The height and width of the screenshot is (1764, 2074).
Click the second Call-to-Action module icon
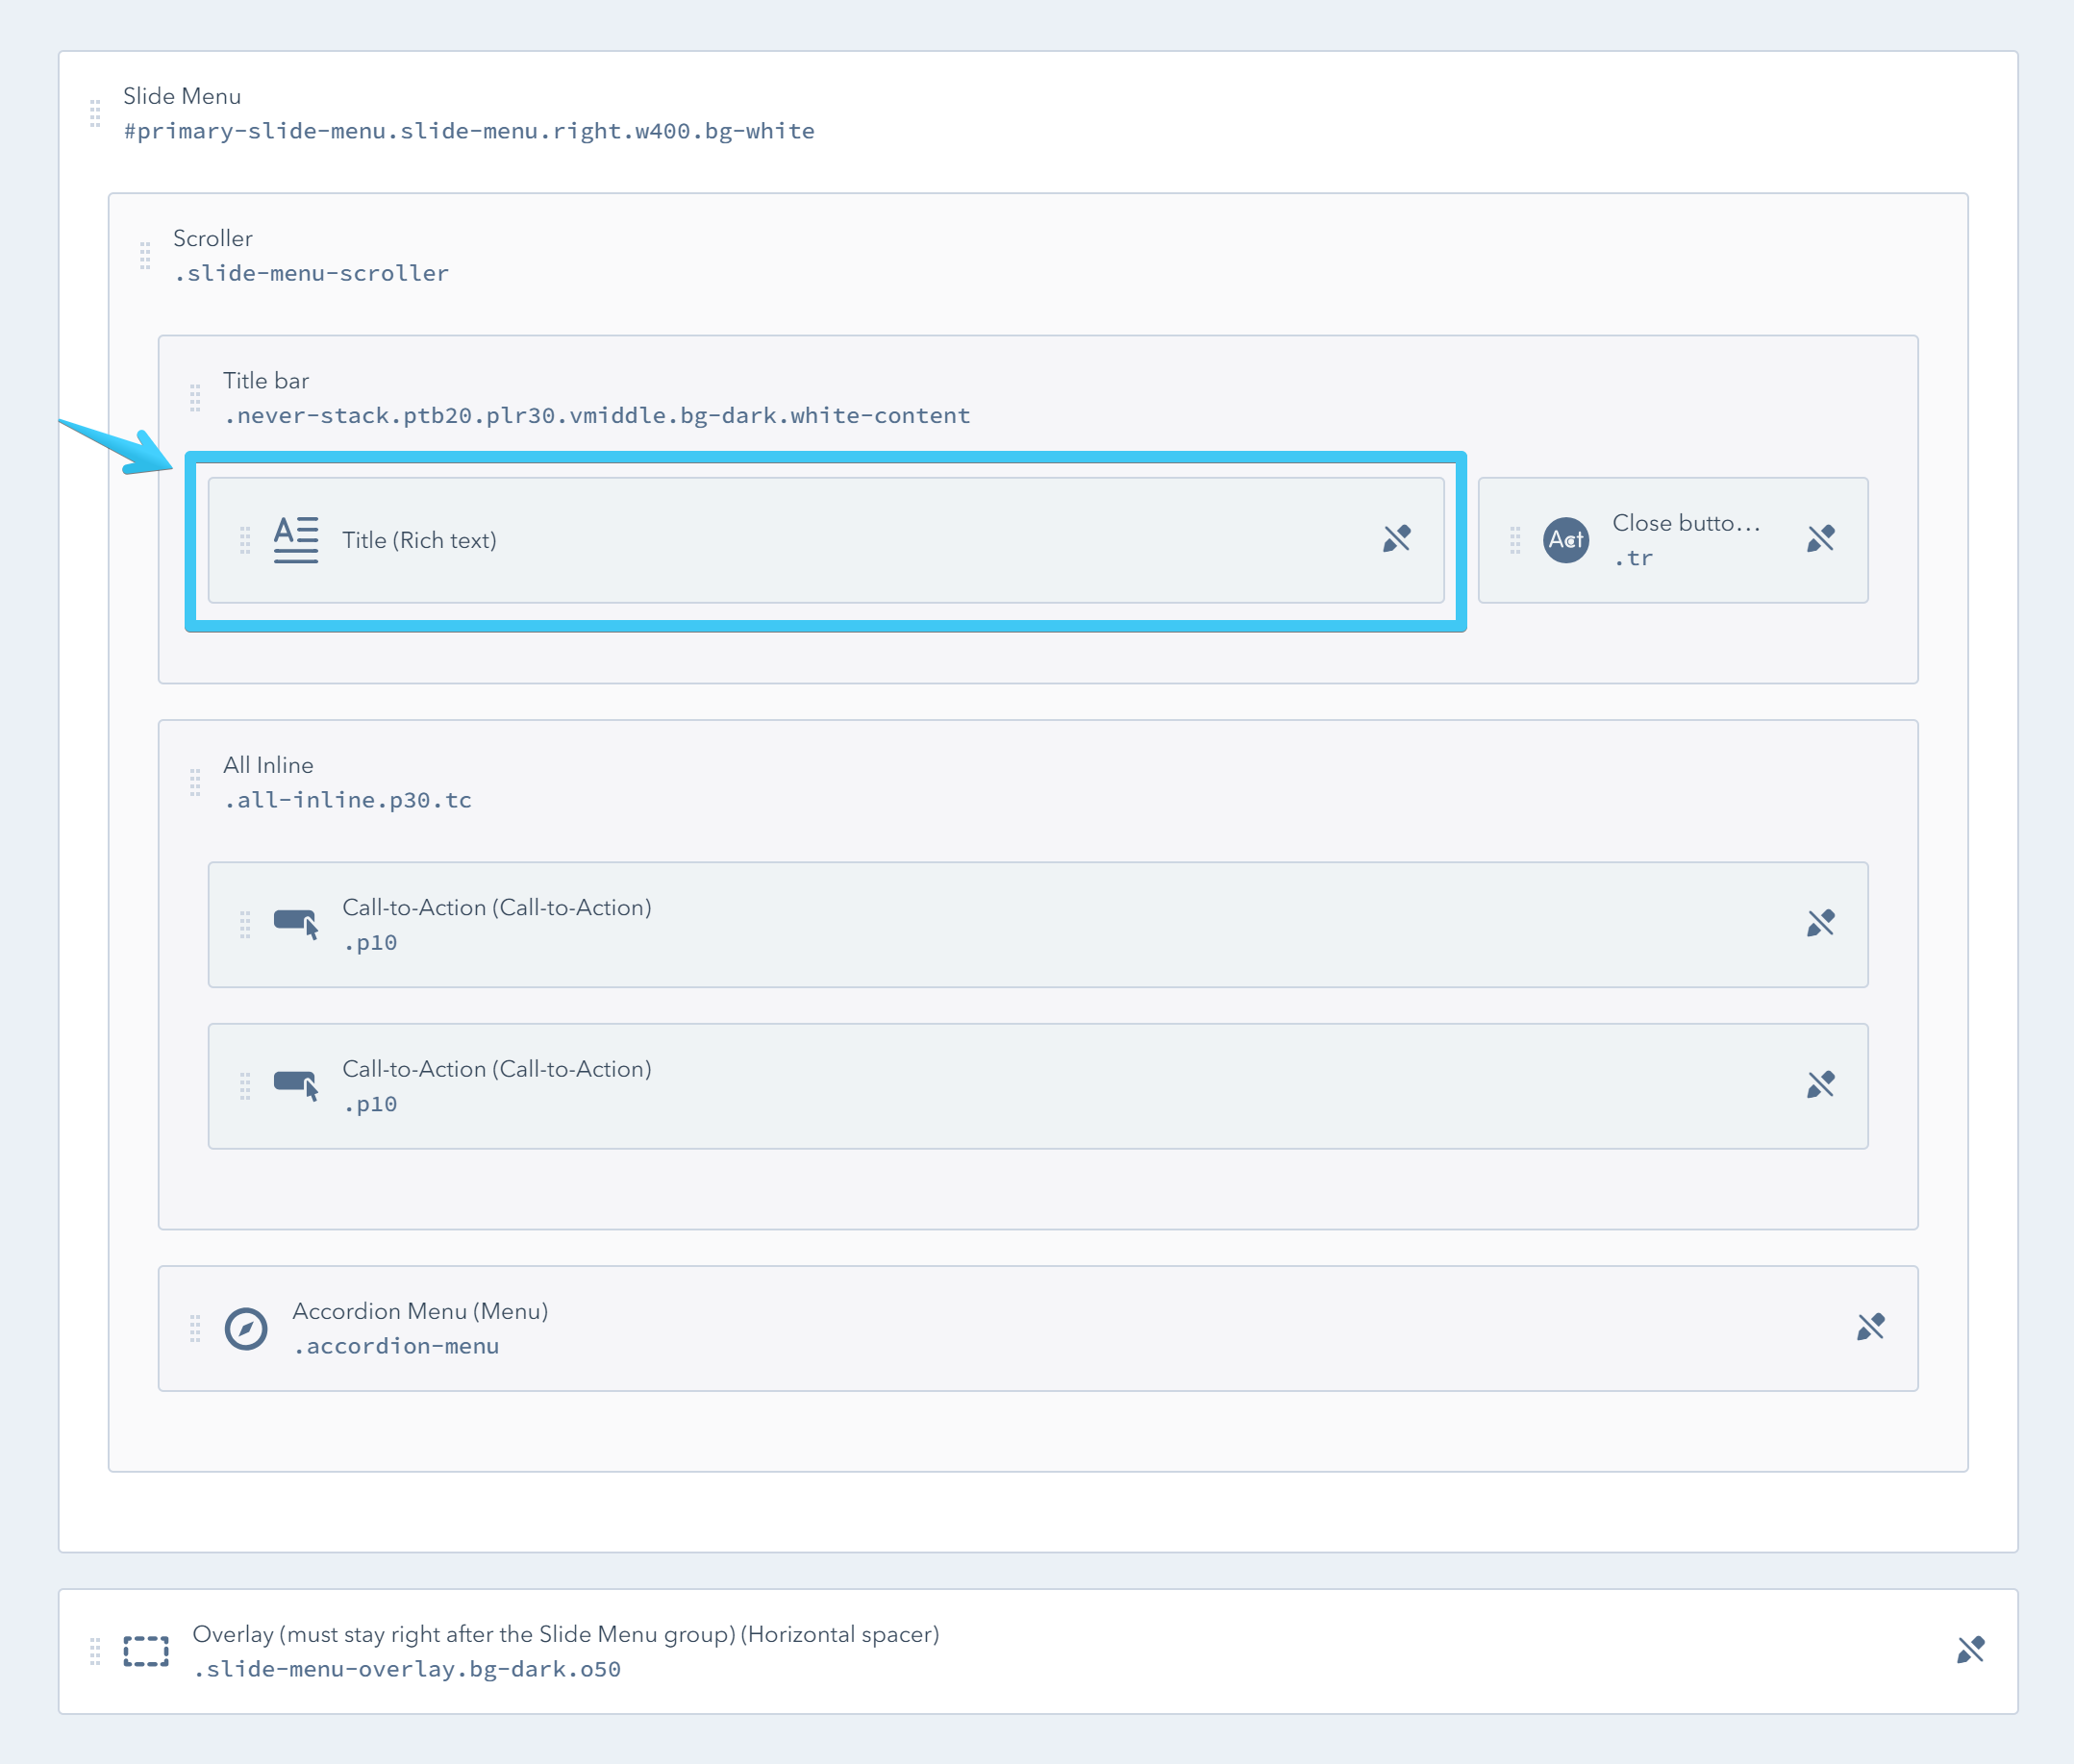(296, 1086)
